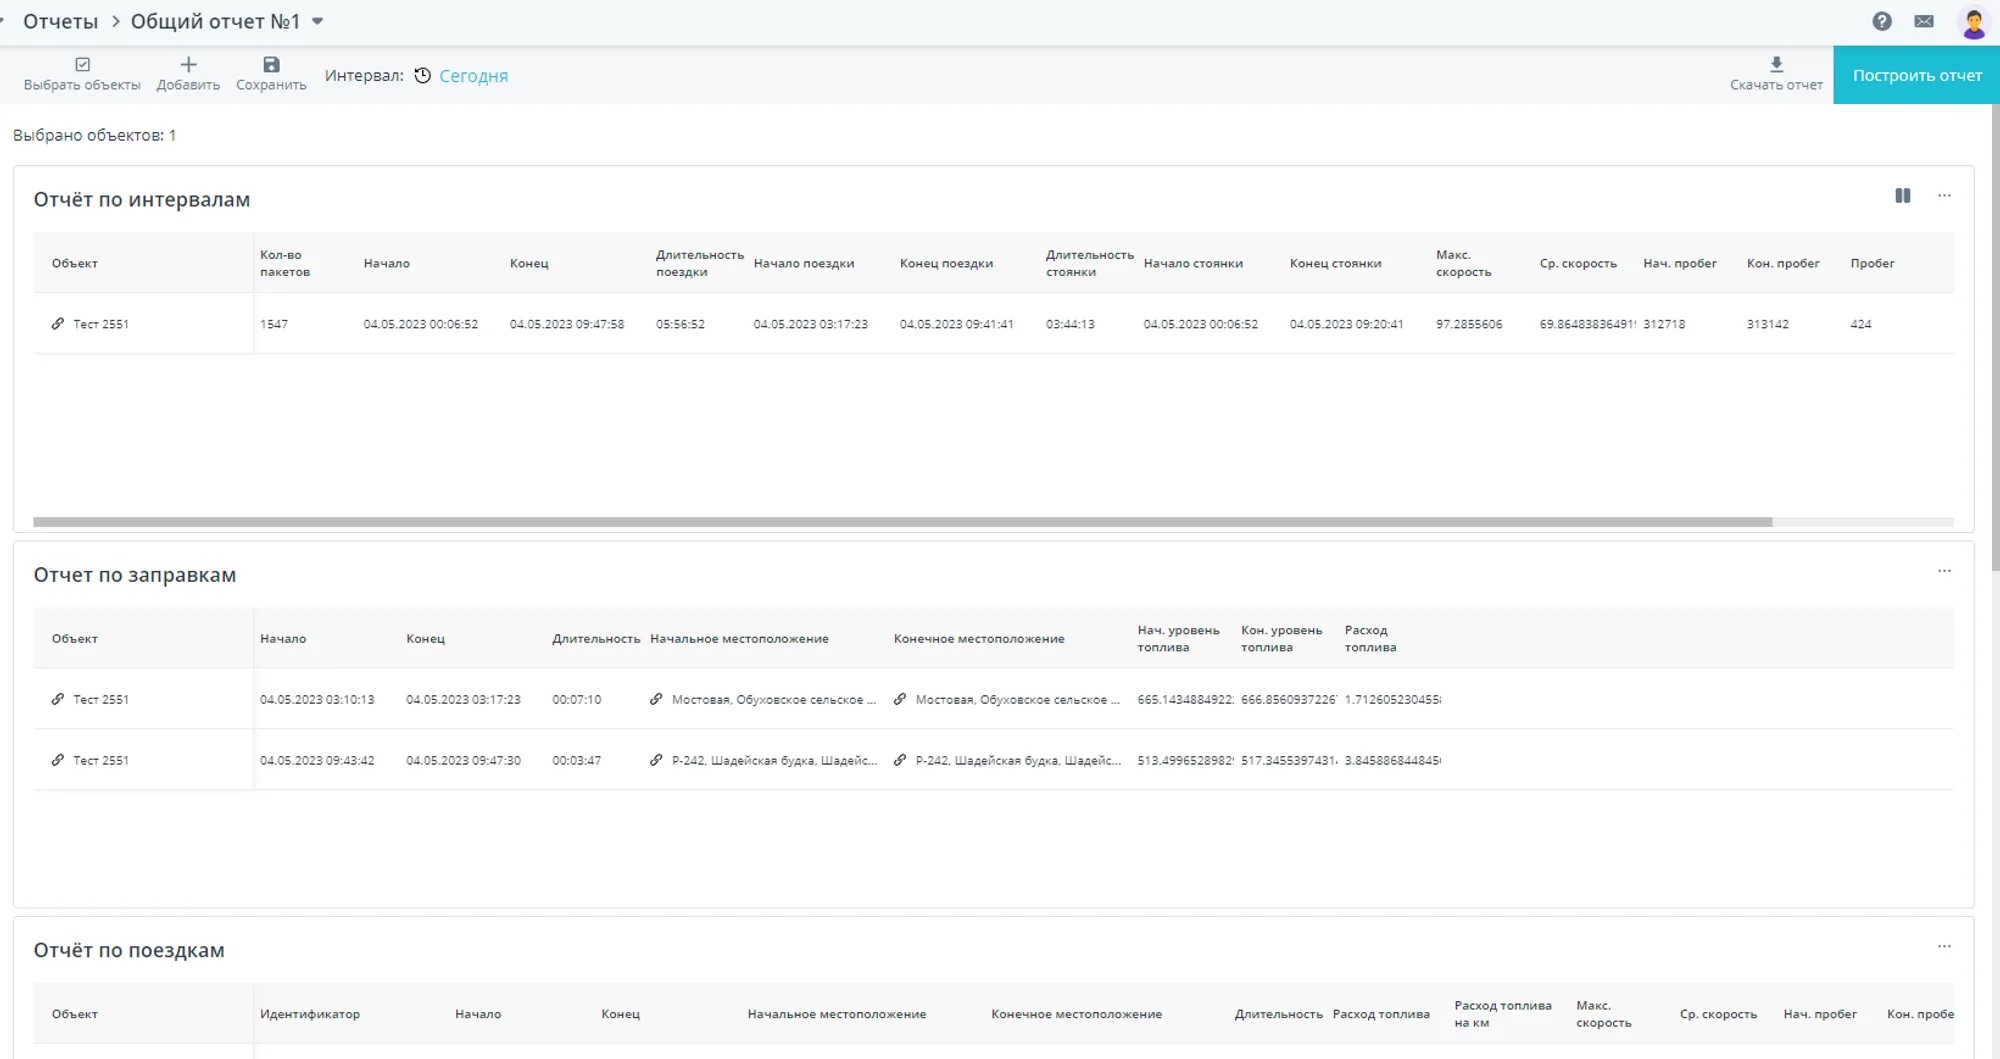Open Select objects checkbox tool
The height and width of the screenshot is (1059, 2000).
pyautogui.click(x=82, y=65)
